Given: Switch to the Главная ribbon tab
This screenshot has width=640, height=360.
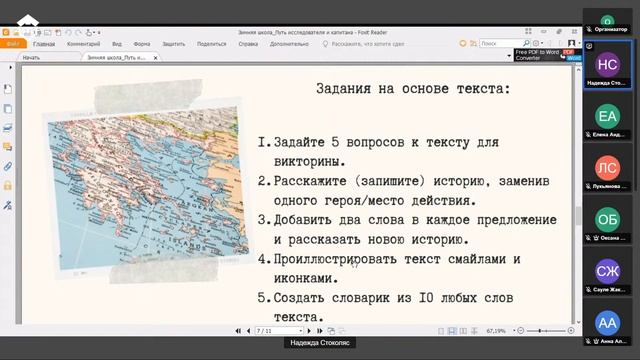Looking at the screenshot, I should pos(44,44).
